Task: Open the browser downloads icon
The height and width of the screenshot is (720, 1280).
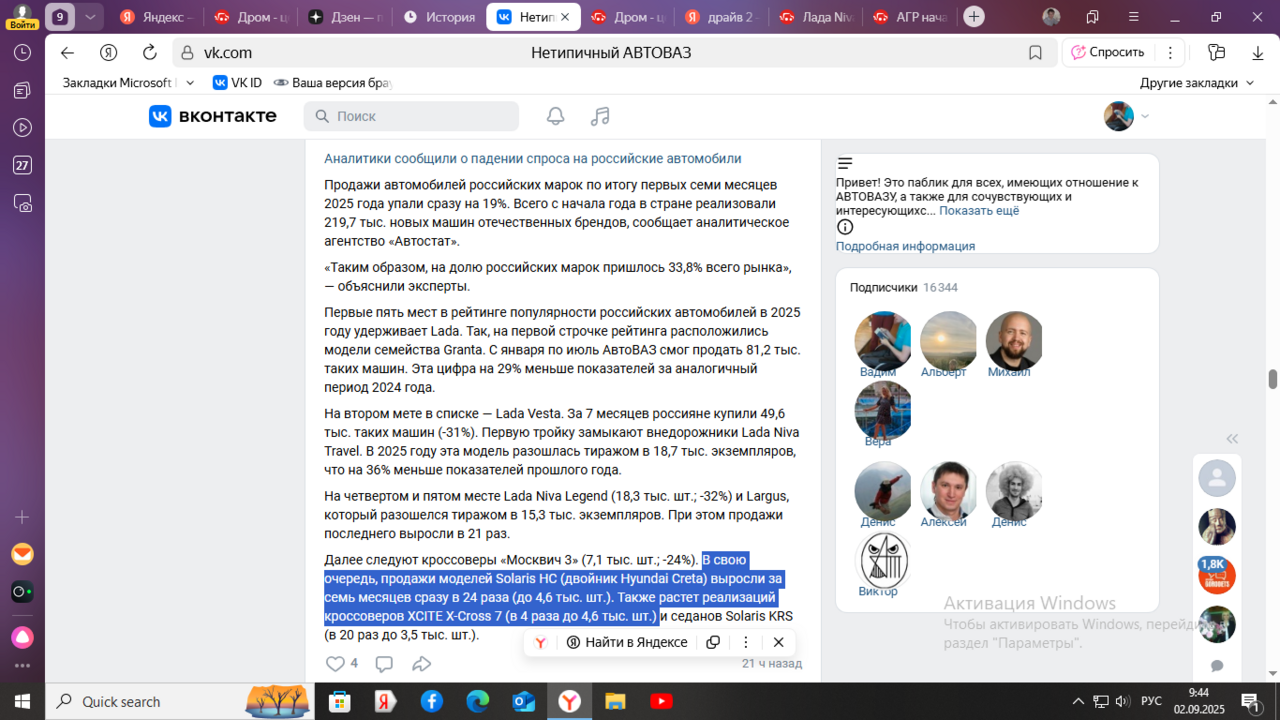Action: point(1257,53)
